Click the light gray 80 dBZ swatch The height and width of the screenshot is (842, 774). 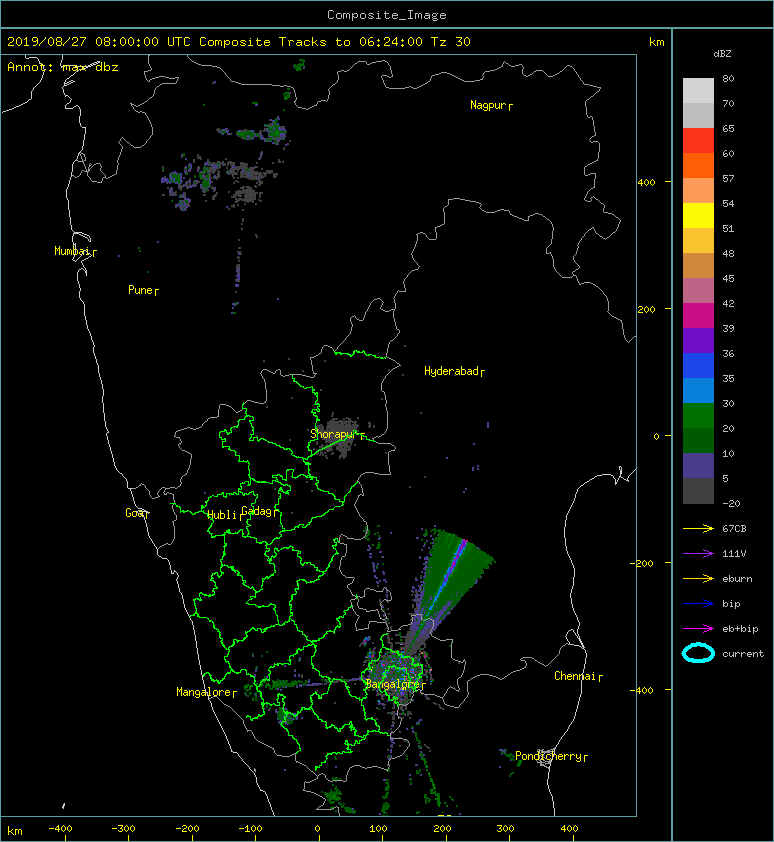click(698, 90)
